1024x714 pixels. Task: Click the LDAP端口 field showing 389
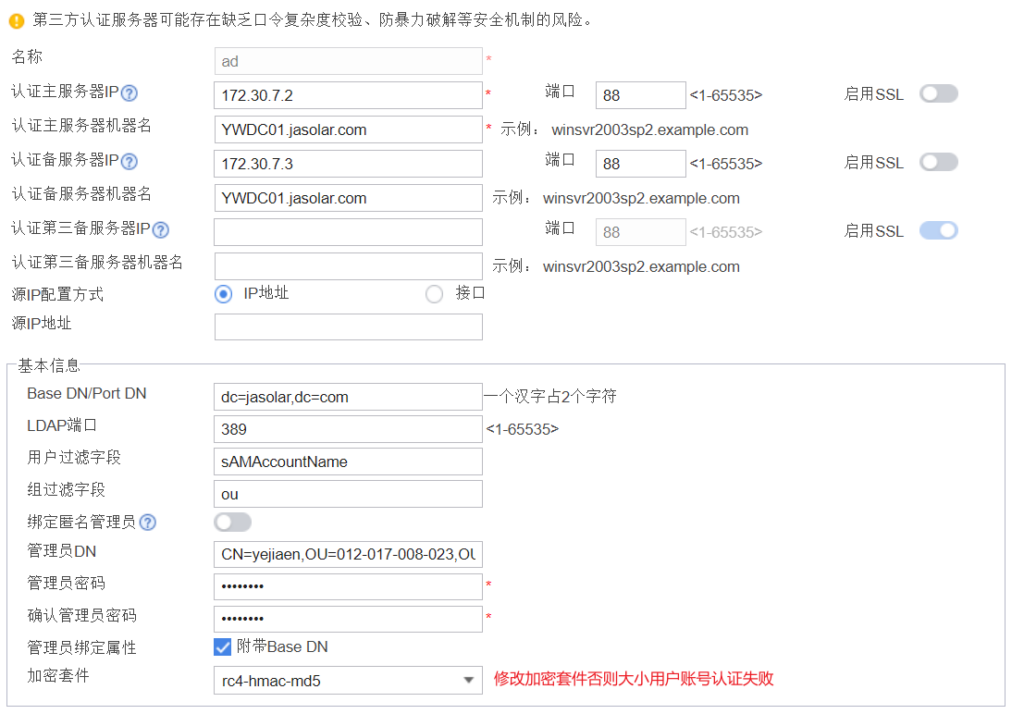pos(348,429)
